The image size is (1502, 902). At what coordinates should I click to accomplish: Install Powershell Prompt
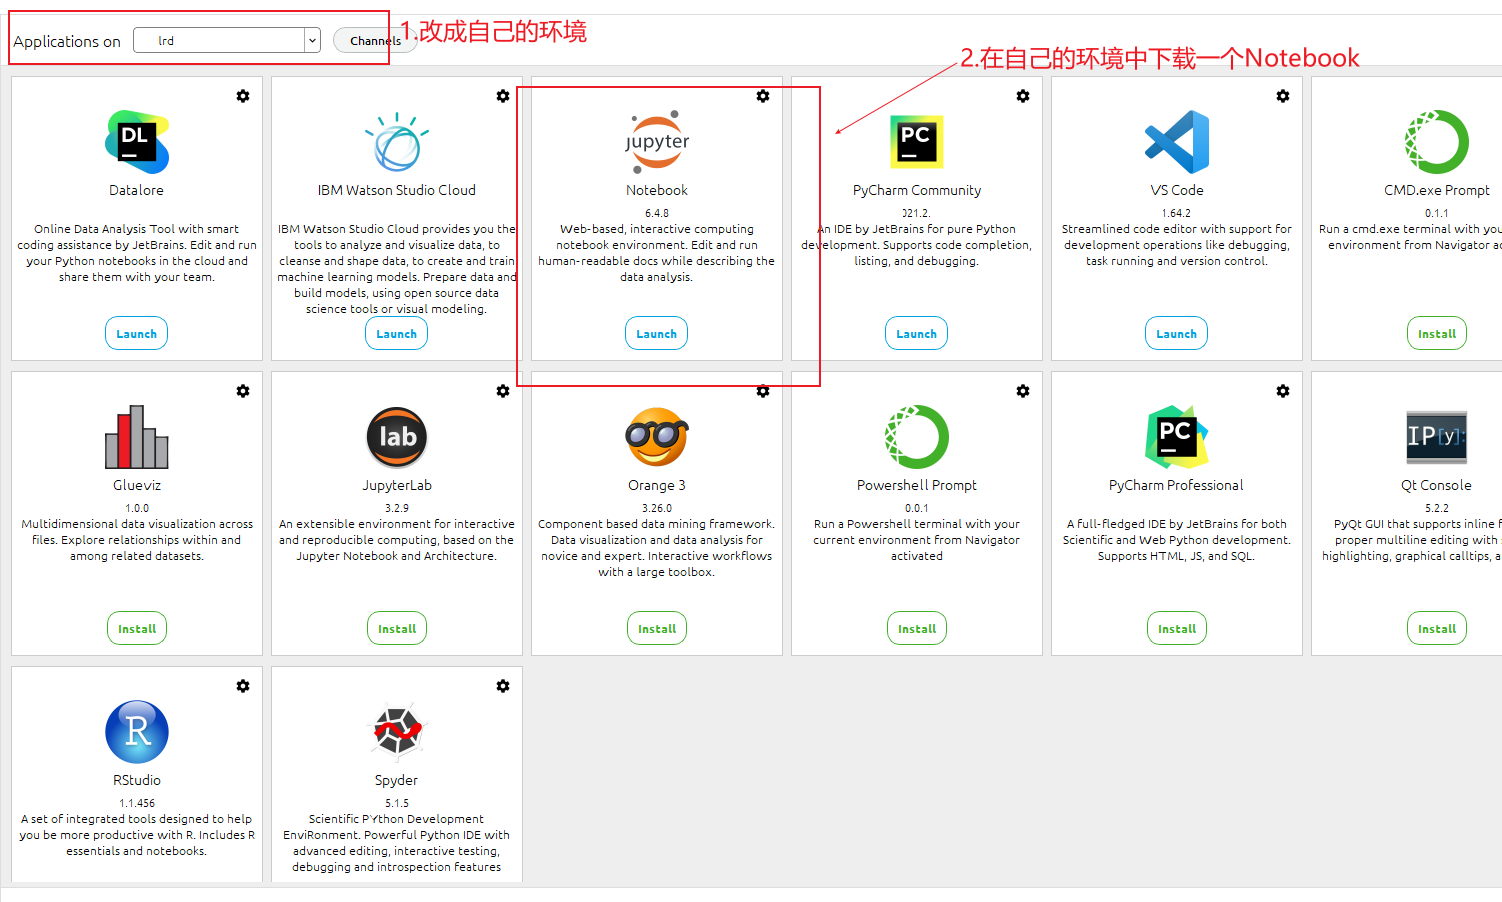(x=917, y=629)
